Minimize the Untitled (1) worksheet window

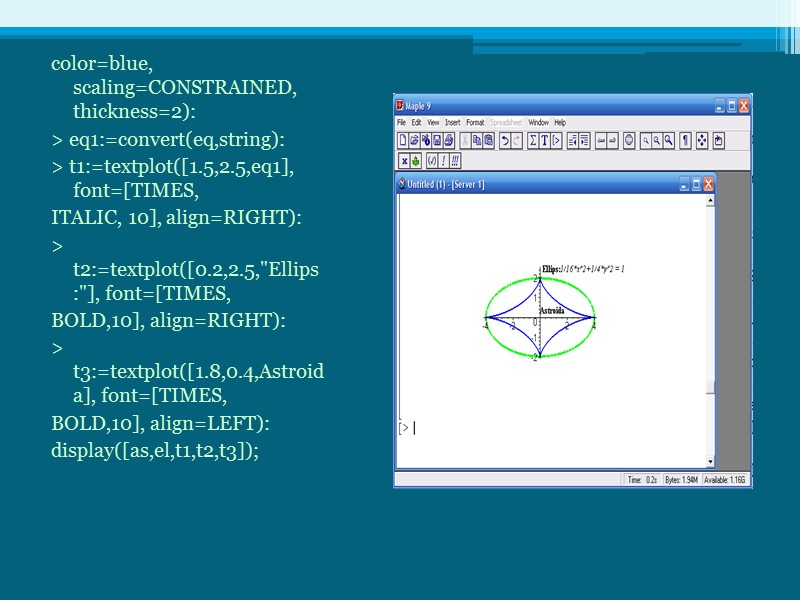(x=684, y=185)
